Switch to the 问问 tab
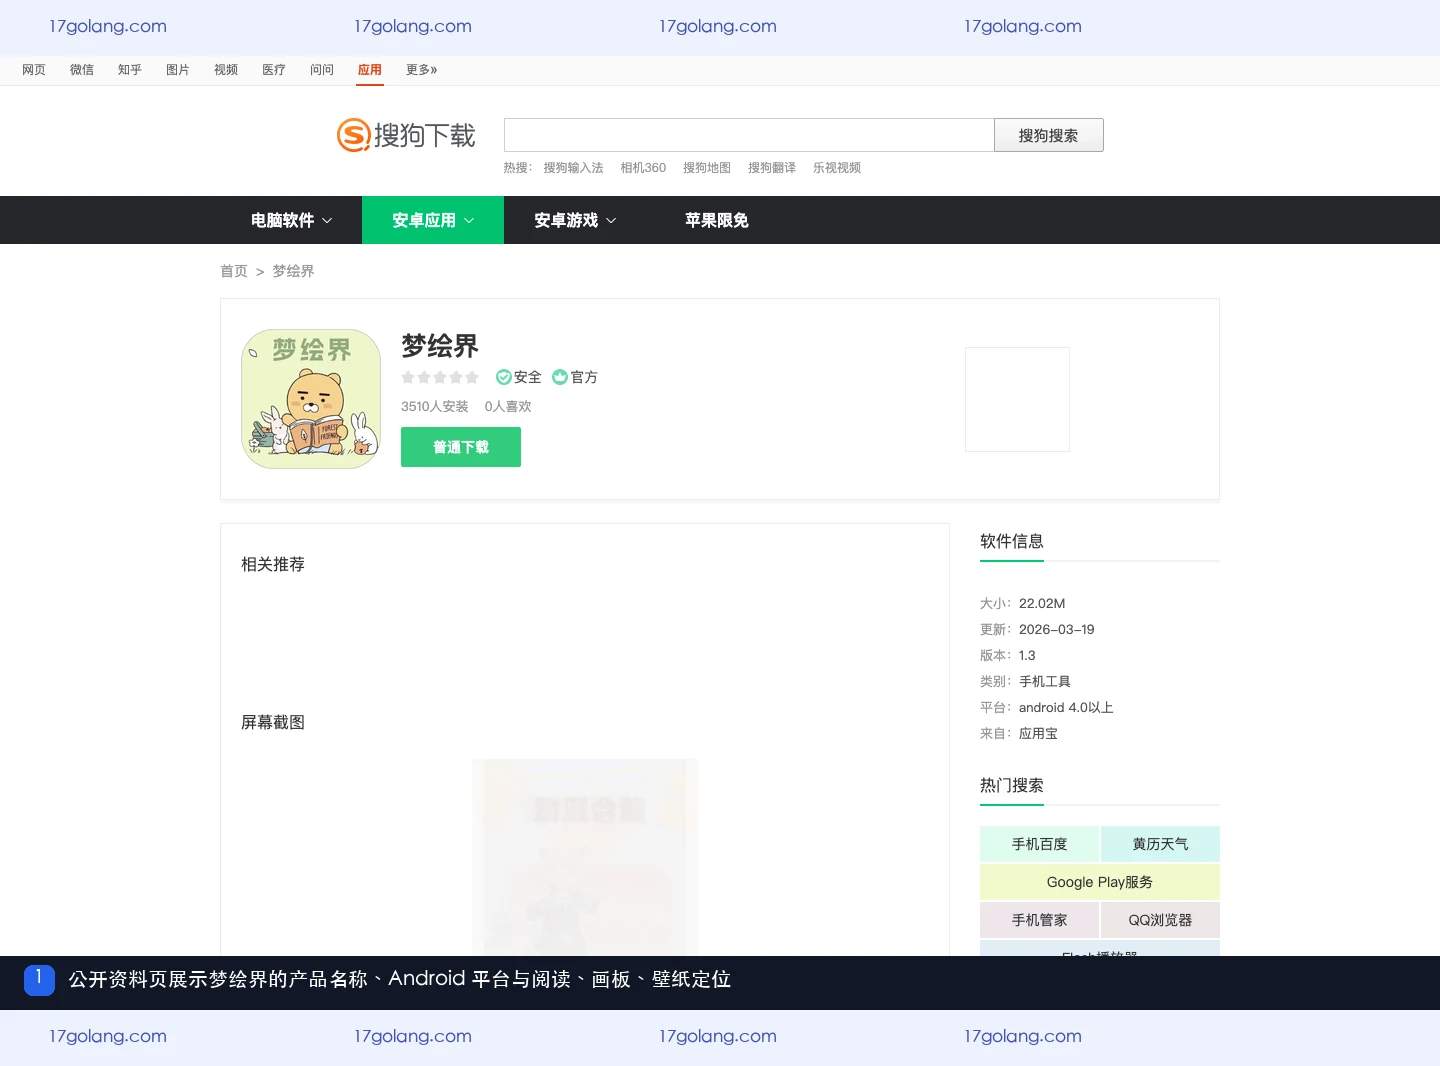This screenshot has height=1066, width=1440. pyautogui.click(x=322, y=70)
